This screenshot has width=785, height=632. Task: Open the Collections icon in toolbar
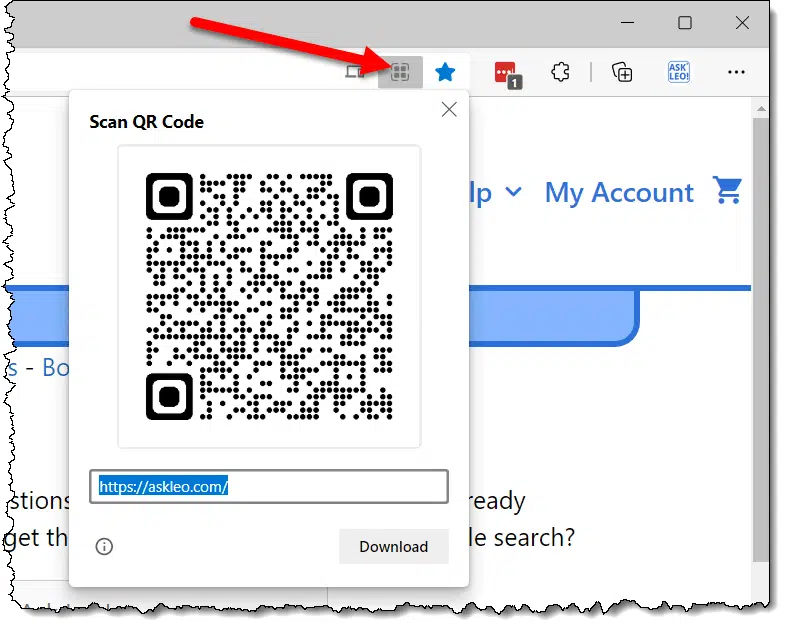click(622, 72)
